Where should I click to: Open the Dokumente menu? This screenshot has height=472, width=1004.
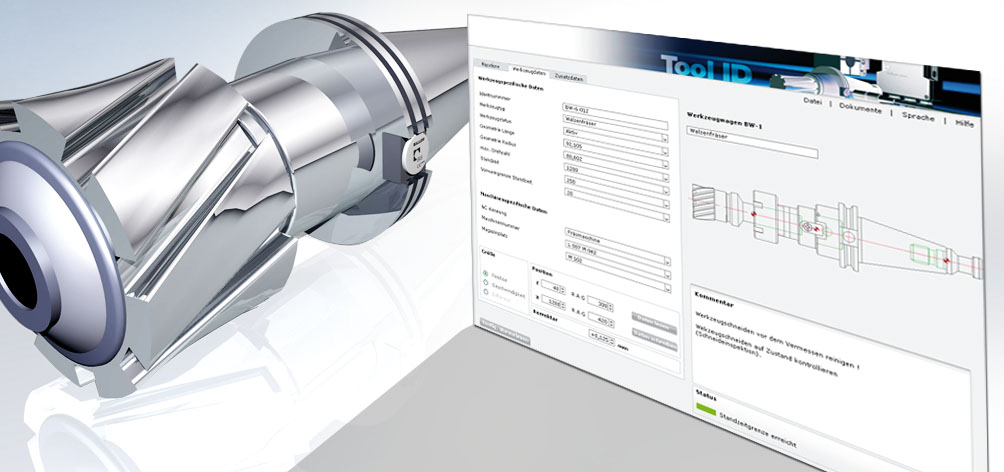point(859,107)
